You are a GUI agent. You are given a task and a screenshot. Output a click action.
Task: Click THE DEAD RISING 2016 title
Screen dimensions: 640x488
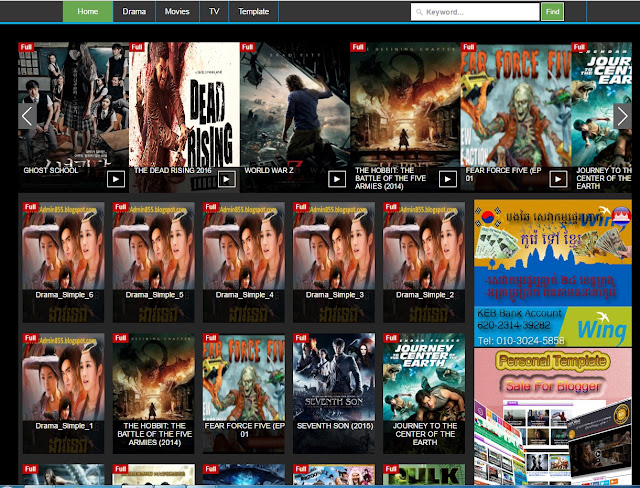pyautogui.click(x=173, y=170)
